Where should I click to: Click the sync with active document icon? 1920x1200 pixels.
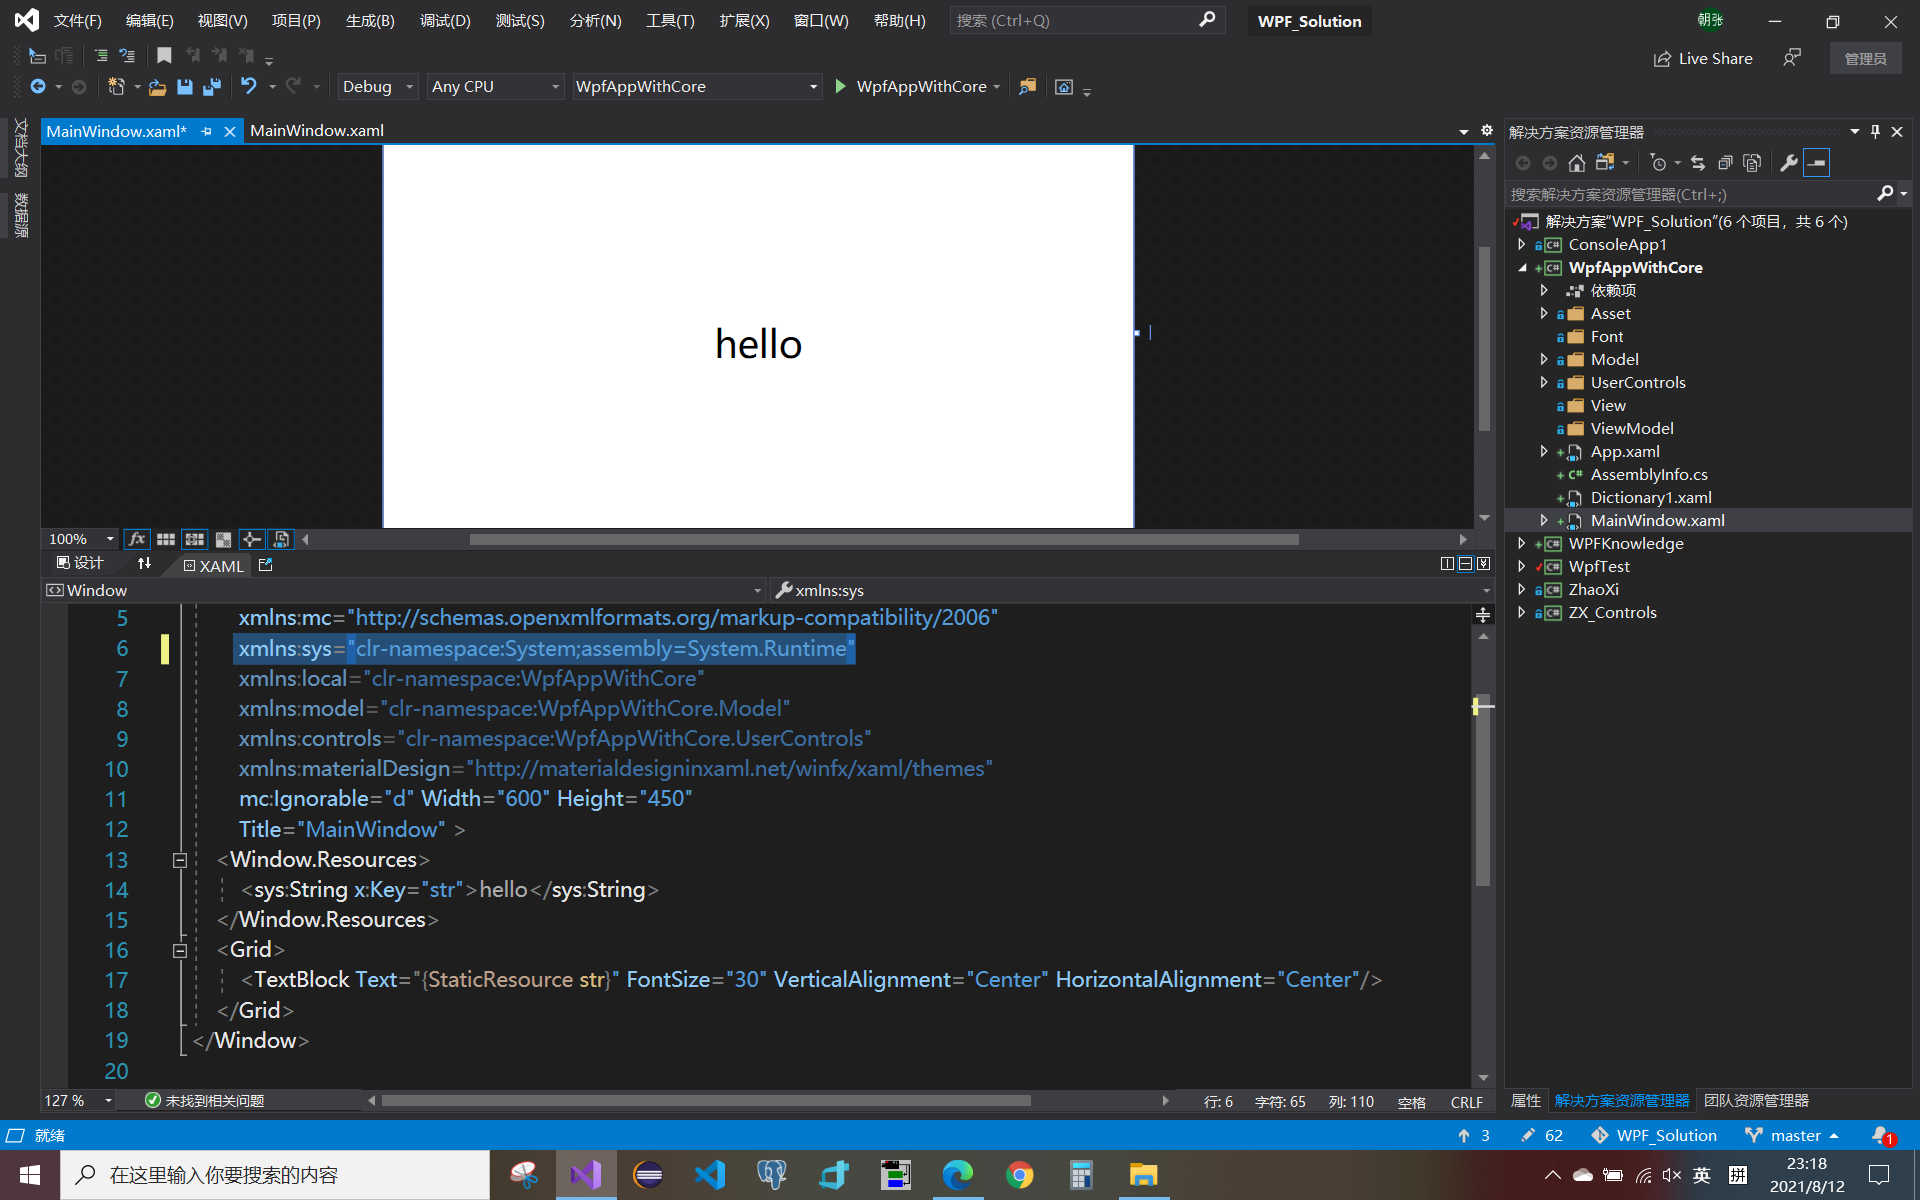1697,163
